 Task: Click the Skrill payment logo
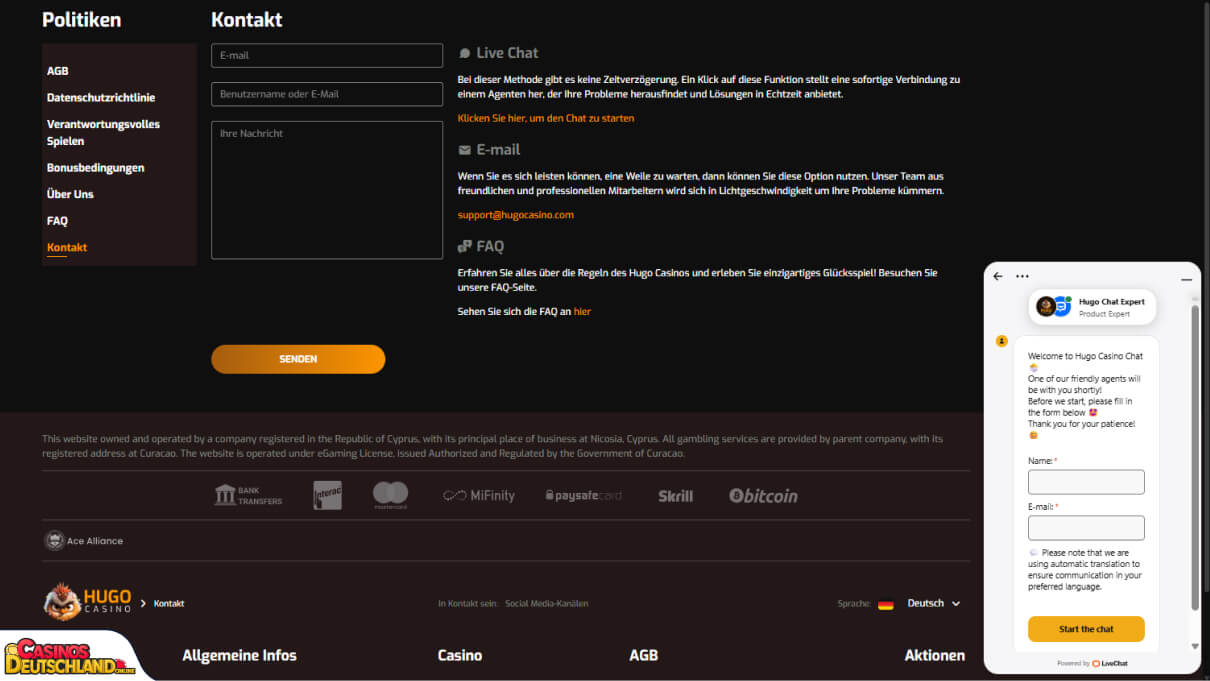(675, 496)
